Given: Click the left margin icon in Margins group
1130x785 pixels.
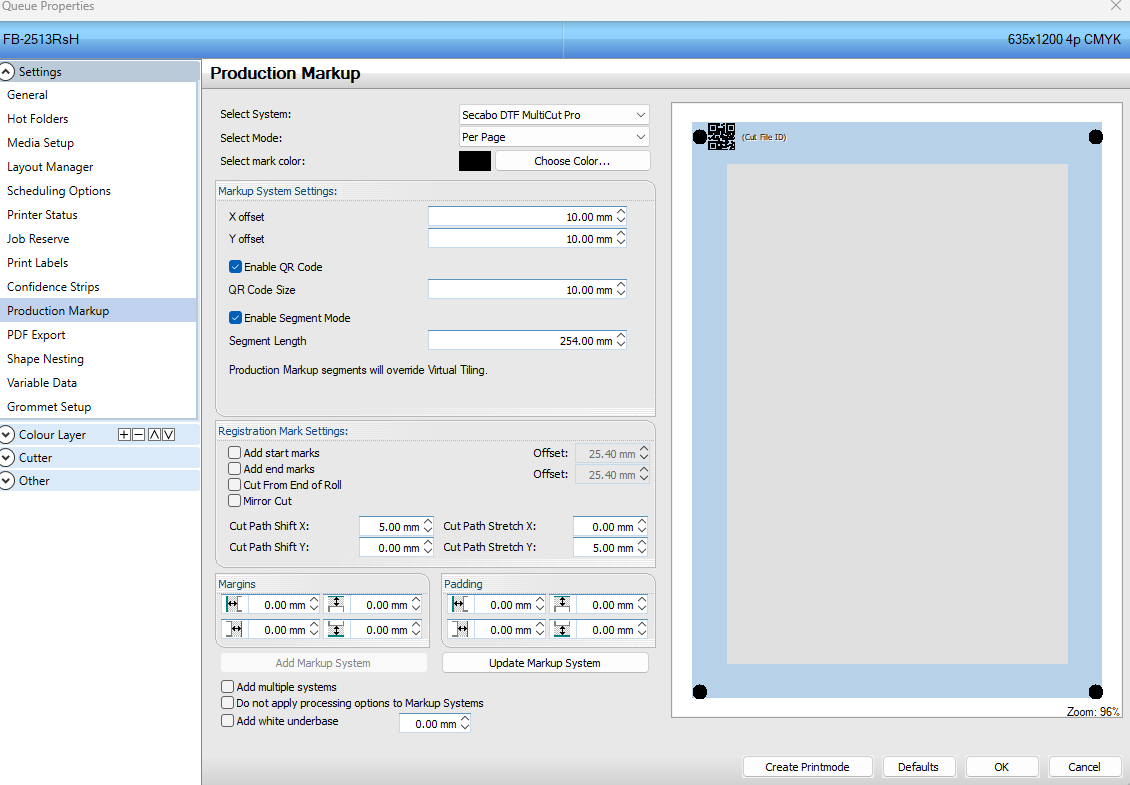Looking at the screenshot, I should (234, 604).
